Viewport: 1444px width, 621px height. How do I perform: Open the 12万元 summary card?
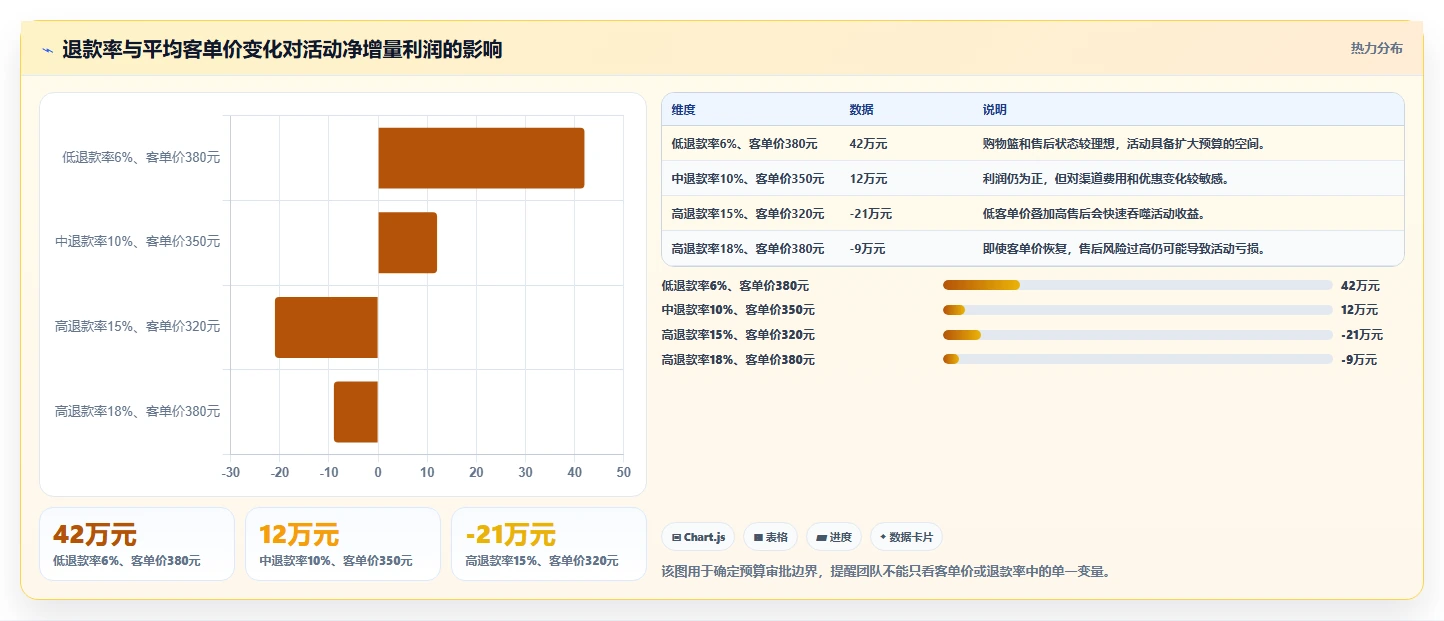(343, 544)
